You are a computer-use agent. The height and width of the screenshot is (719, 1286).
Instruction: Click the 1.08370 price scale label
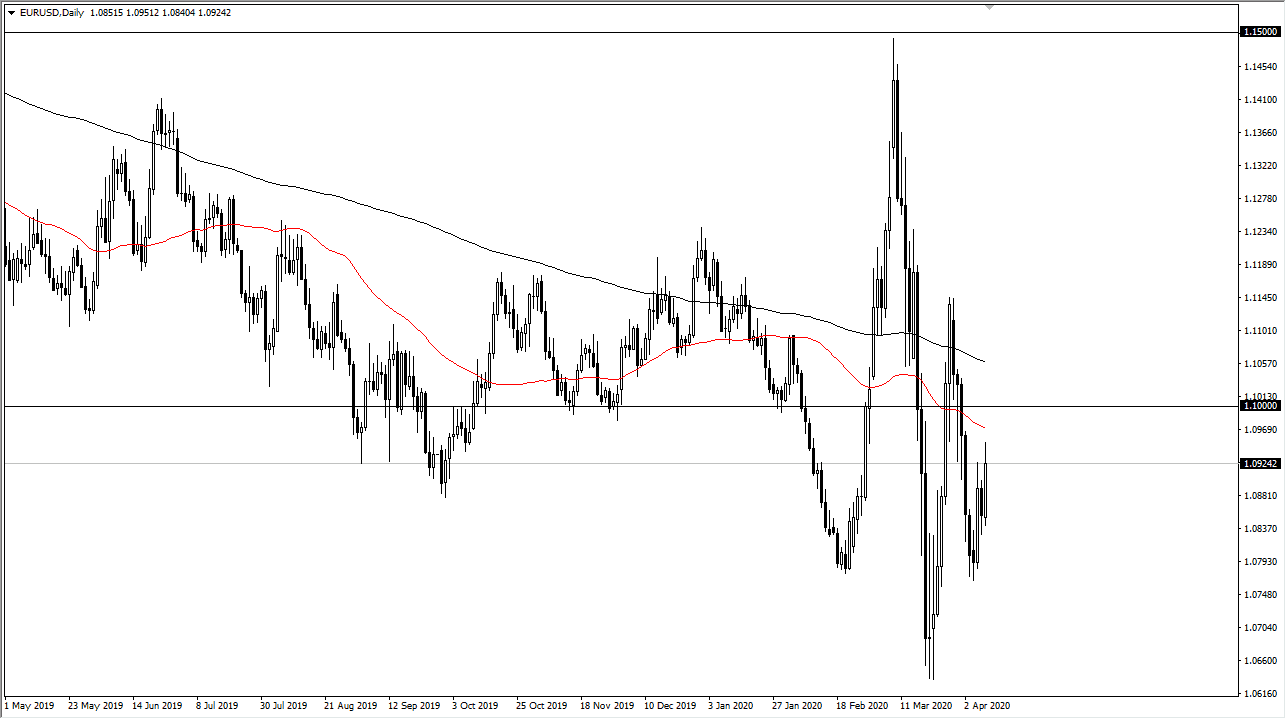pos(1261,529)
